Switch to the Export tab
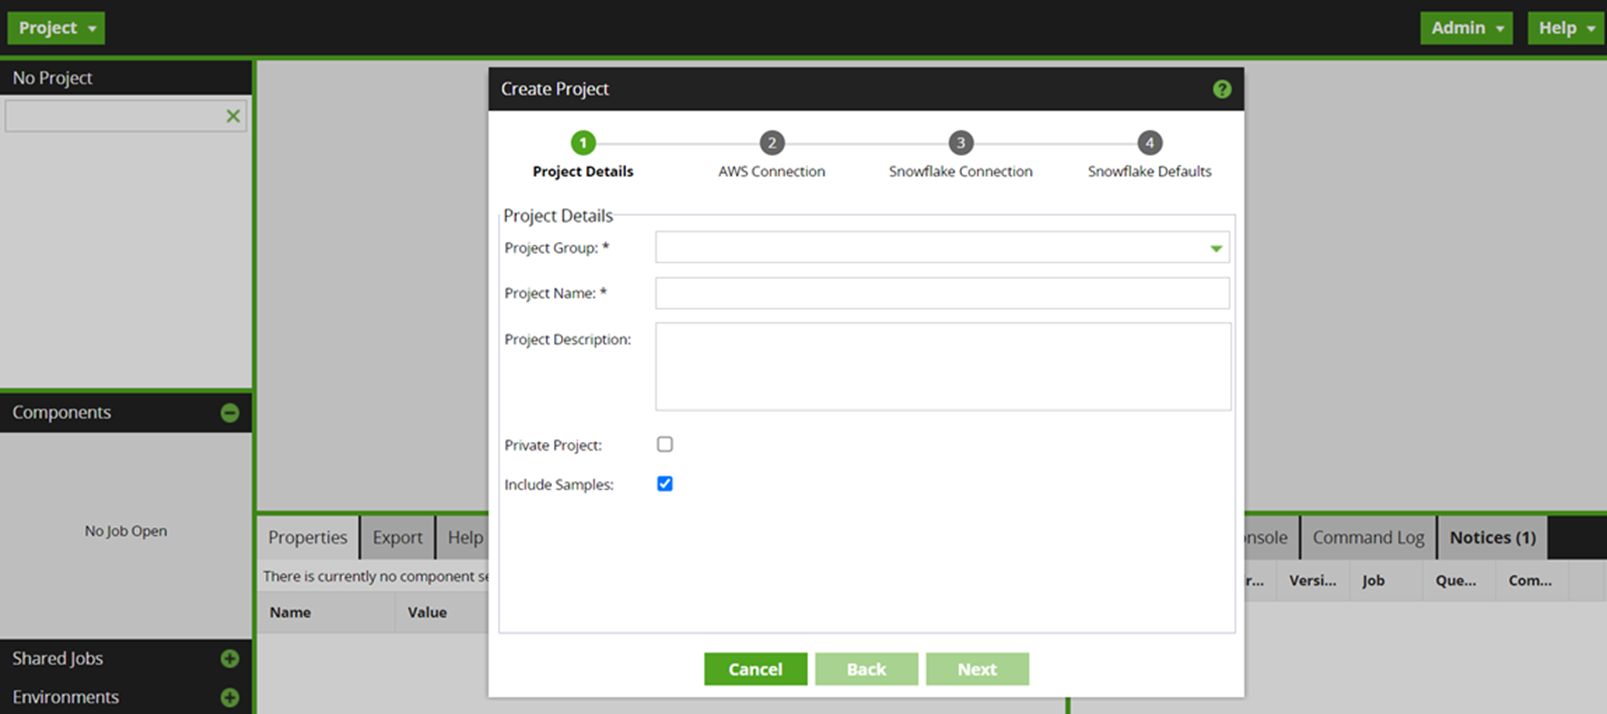Image resolution: width=1607 pixels, height=714 pixels. pos(397,537)
